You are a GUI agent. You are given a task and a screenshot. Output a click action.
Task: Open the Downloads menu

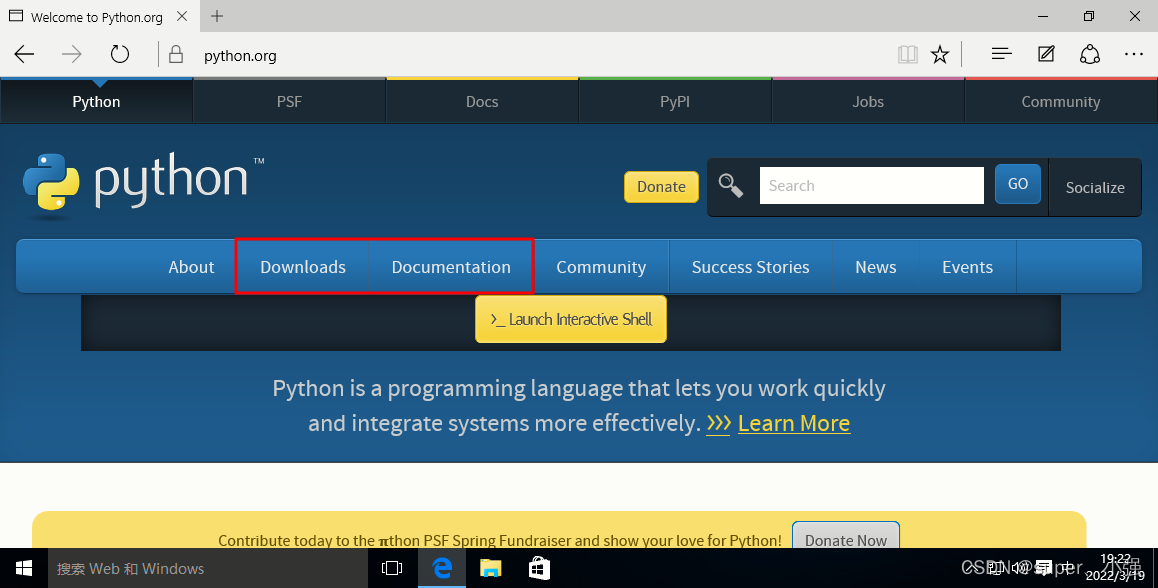pos(303,267)
